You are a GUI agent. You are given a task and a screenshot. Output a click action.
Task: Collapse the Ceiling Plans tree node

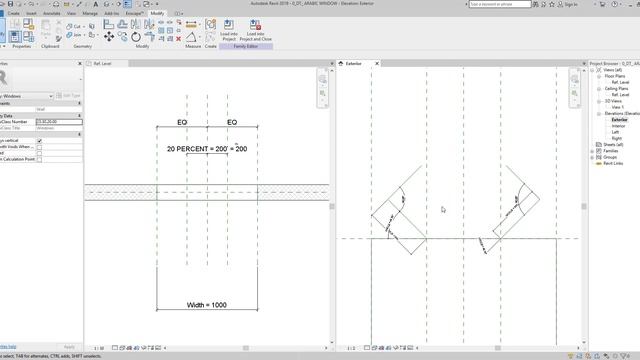pos(599,89)
